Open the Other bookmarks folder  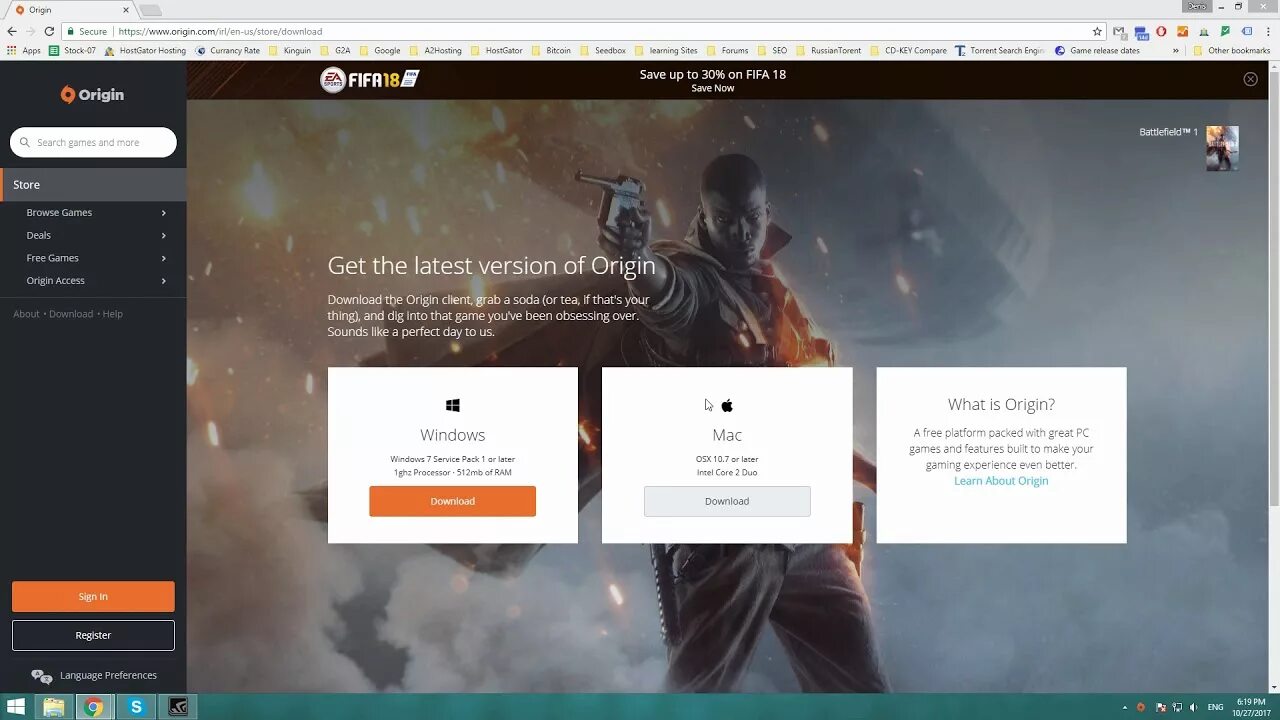click(1232, 50)
